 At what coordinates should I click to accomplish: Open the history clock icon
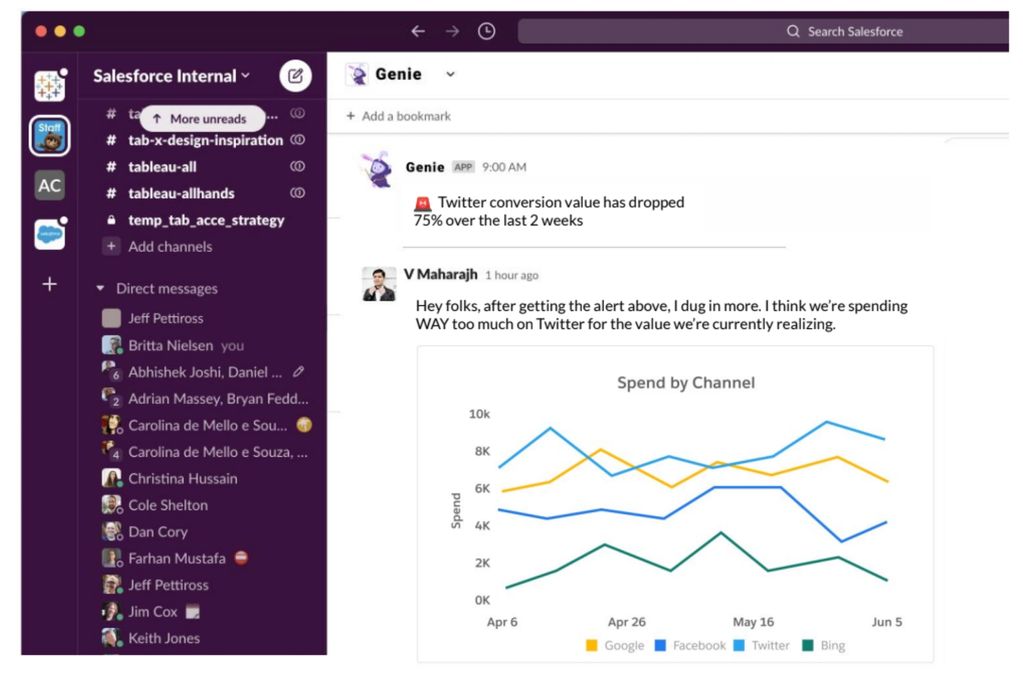pos(486,31)
